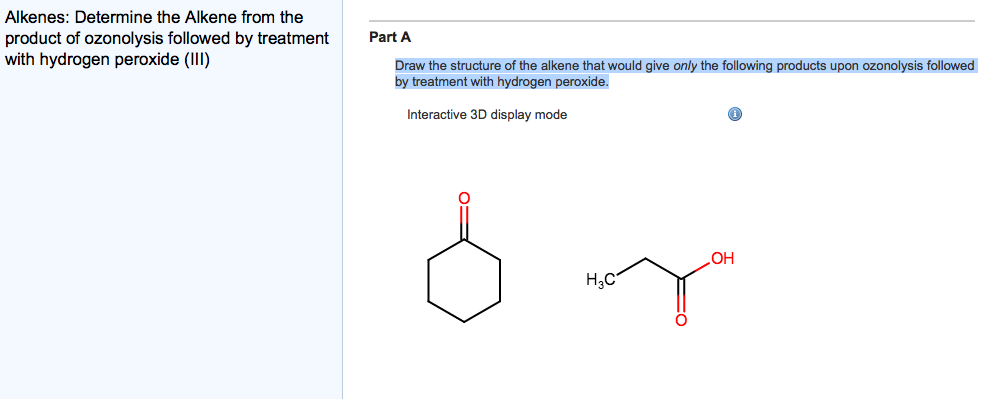The width and height of the screenshot is (998, 399).
Task: Click the blue info icon
Action: (734, 115)
